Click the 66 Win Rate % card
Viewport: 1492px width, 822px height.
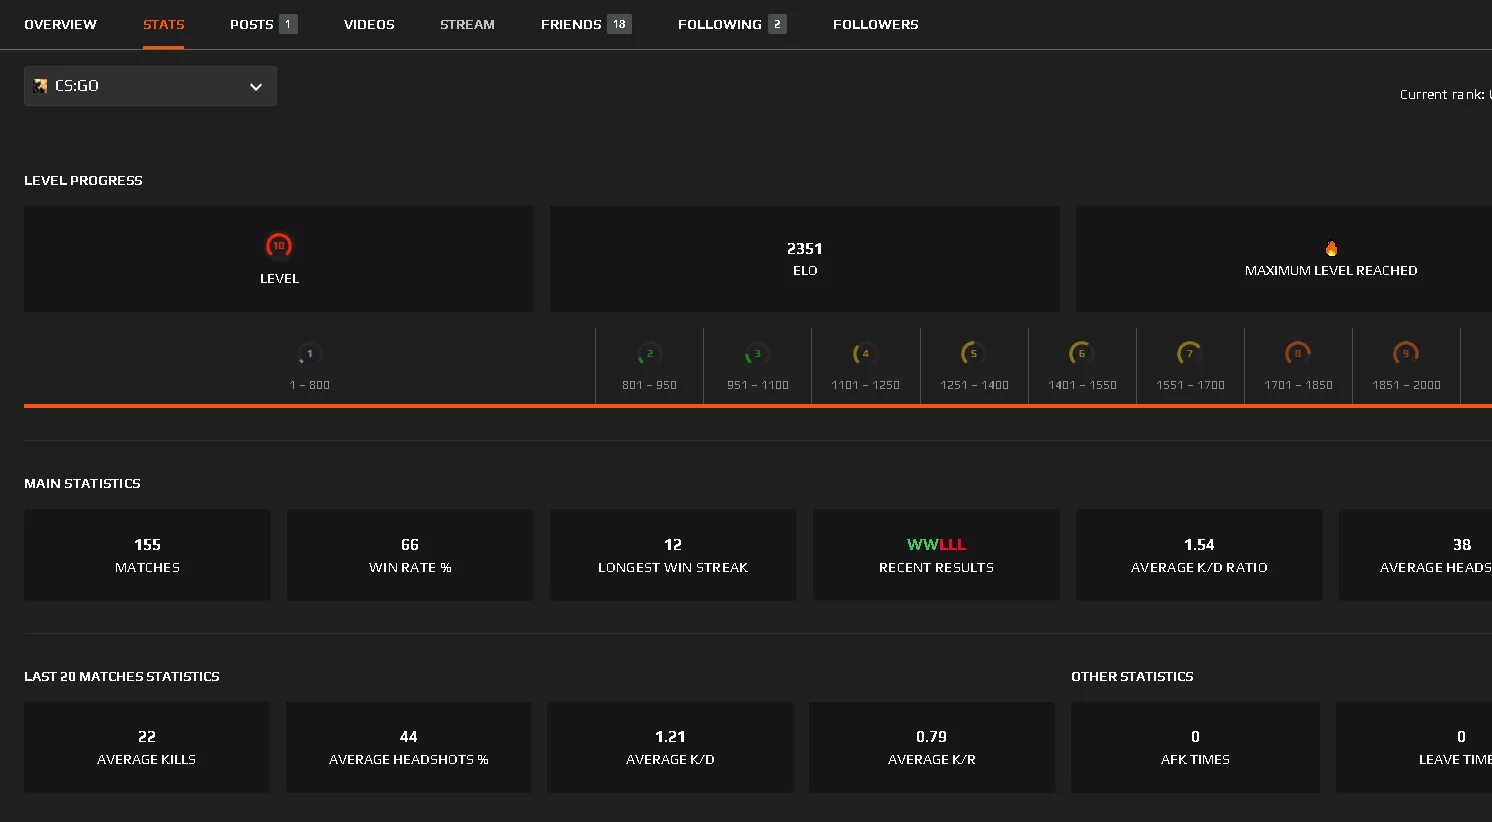(410, 555)
